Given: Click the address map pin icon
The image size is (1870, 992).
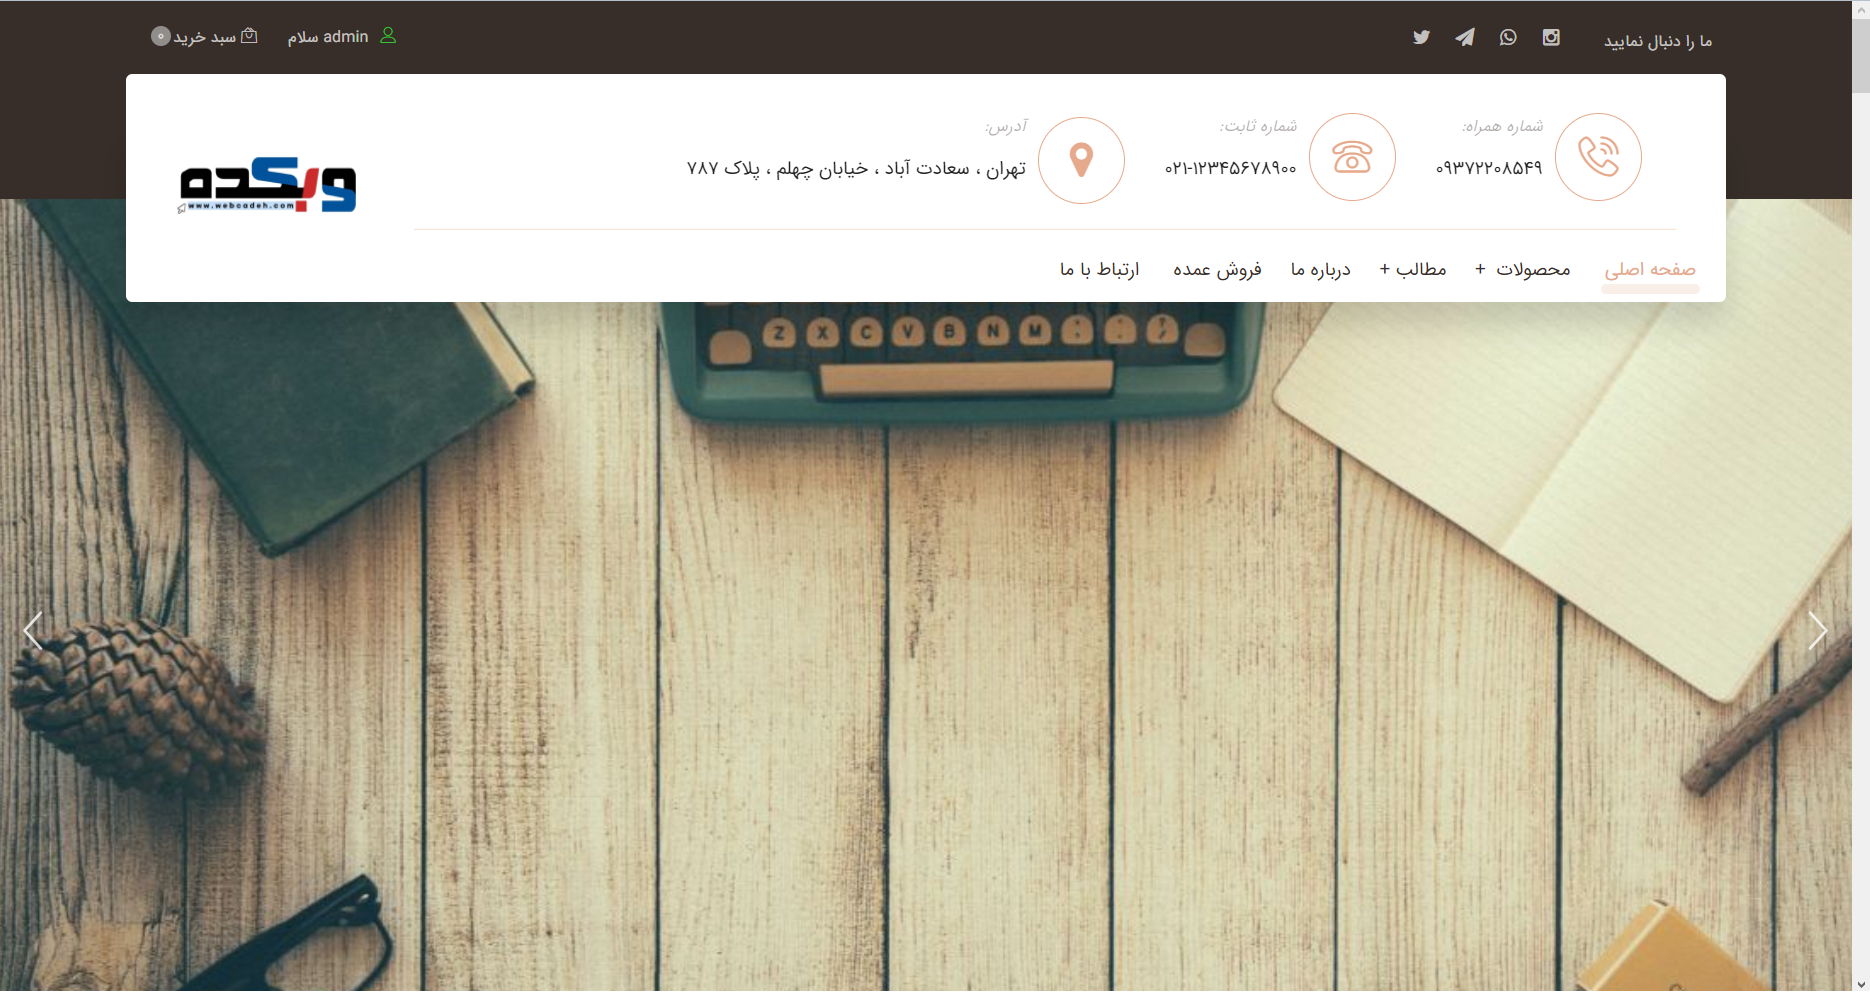Looking at the screenshot, I should click(1081, 160).
